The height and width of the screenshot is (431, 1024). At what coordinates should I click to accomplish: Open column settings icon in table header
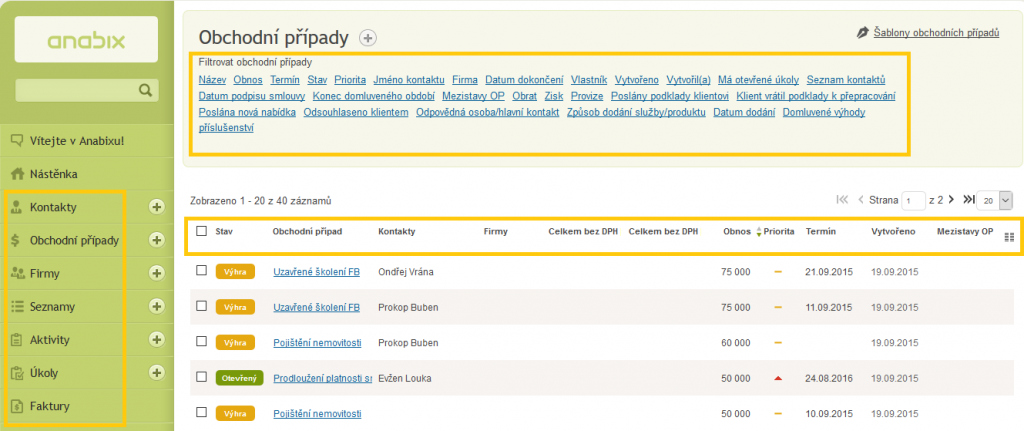coord(1008,237)
